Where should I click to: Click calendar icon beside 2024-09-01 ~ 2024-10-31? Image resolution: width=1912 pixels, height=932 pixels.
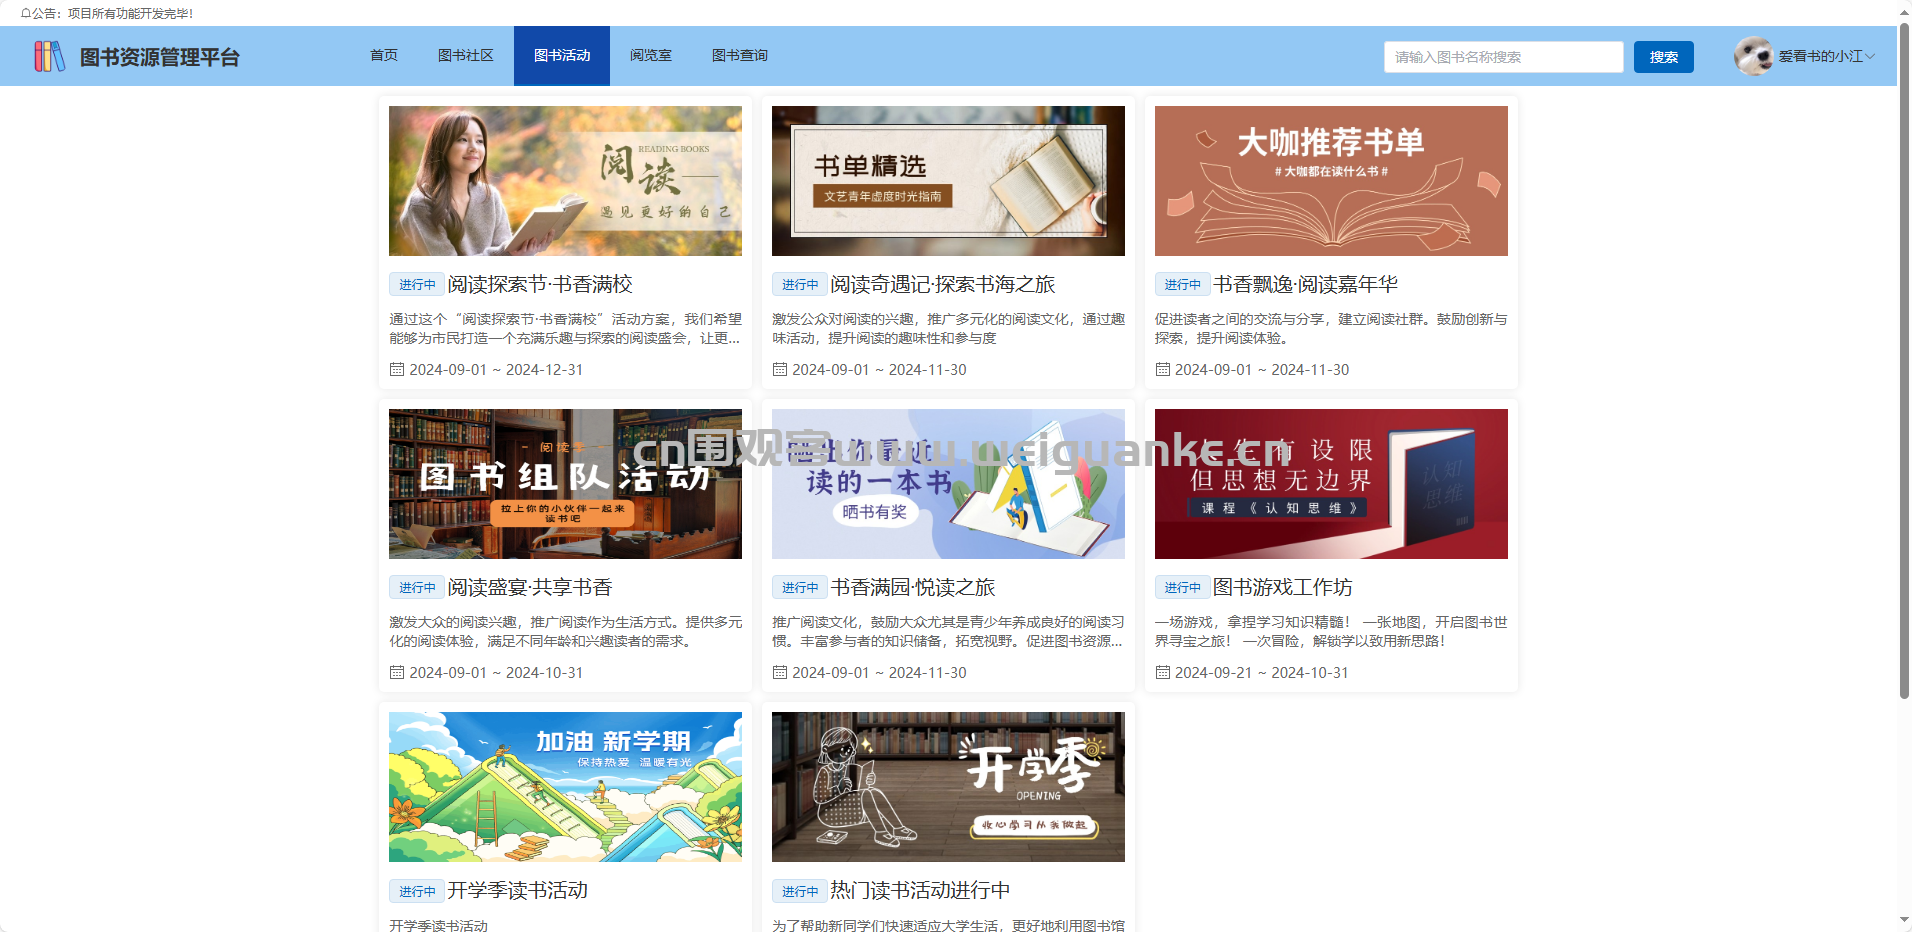pos(397,672)
